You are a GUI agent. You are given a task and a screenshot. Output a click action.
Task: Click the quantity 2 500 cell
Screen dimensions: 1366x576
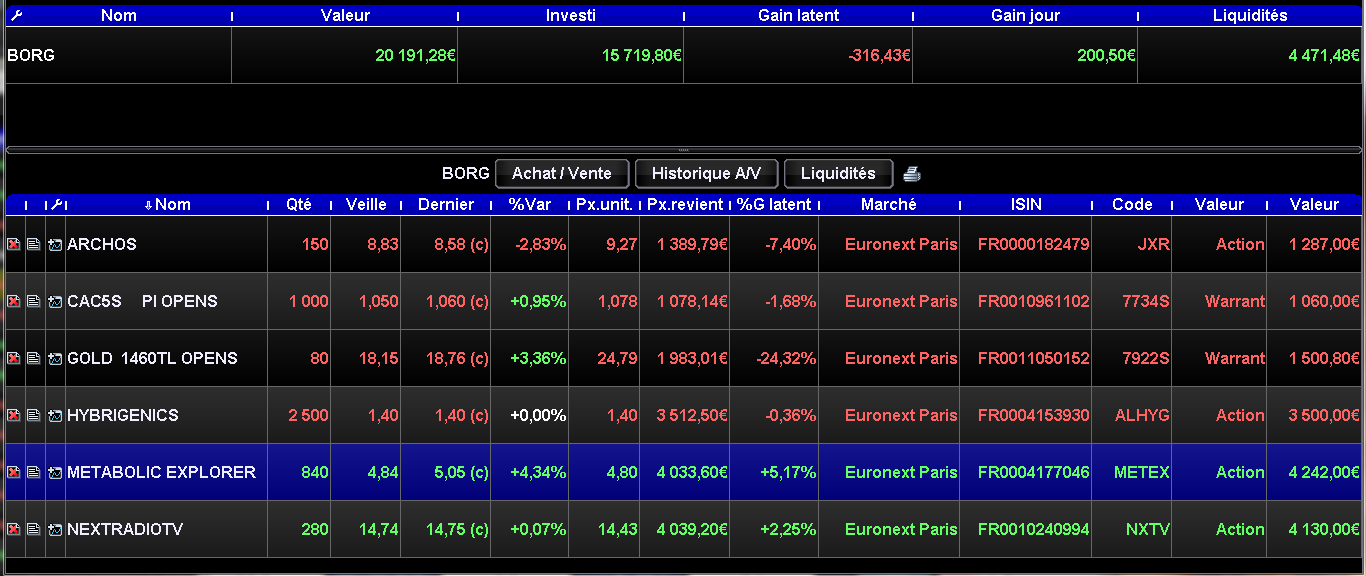pos(298,415)
